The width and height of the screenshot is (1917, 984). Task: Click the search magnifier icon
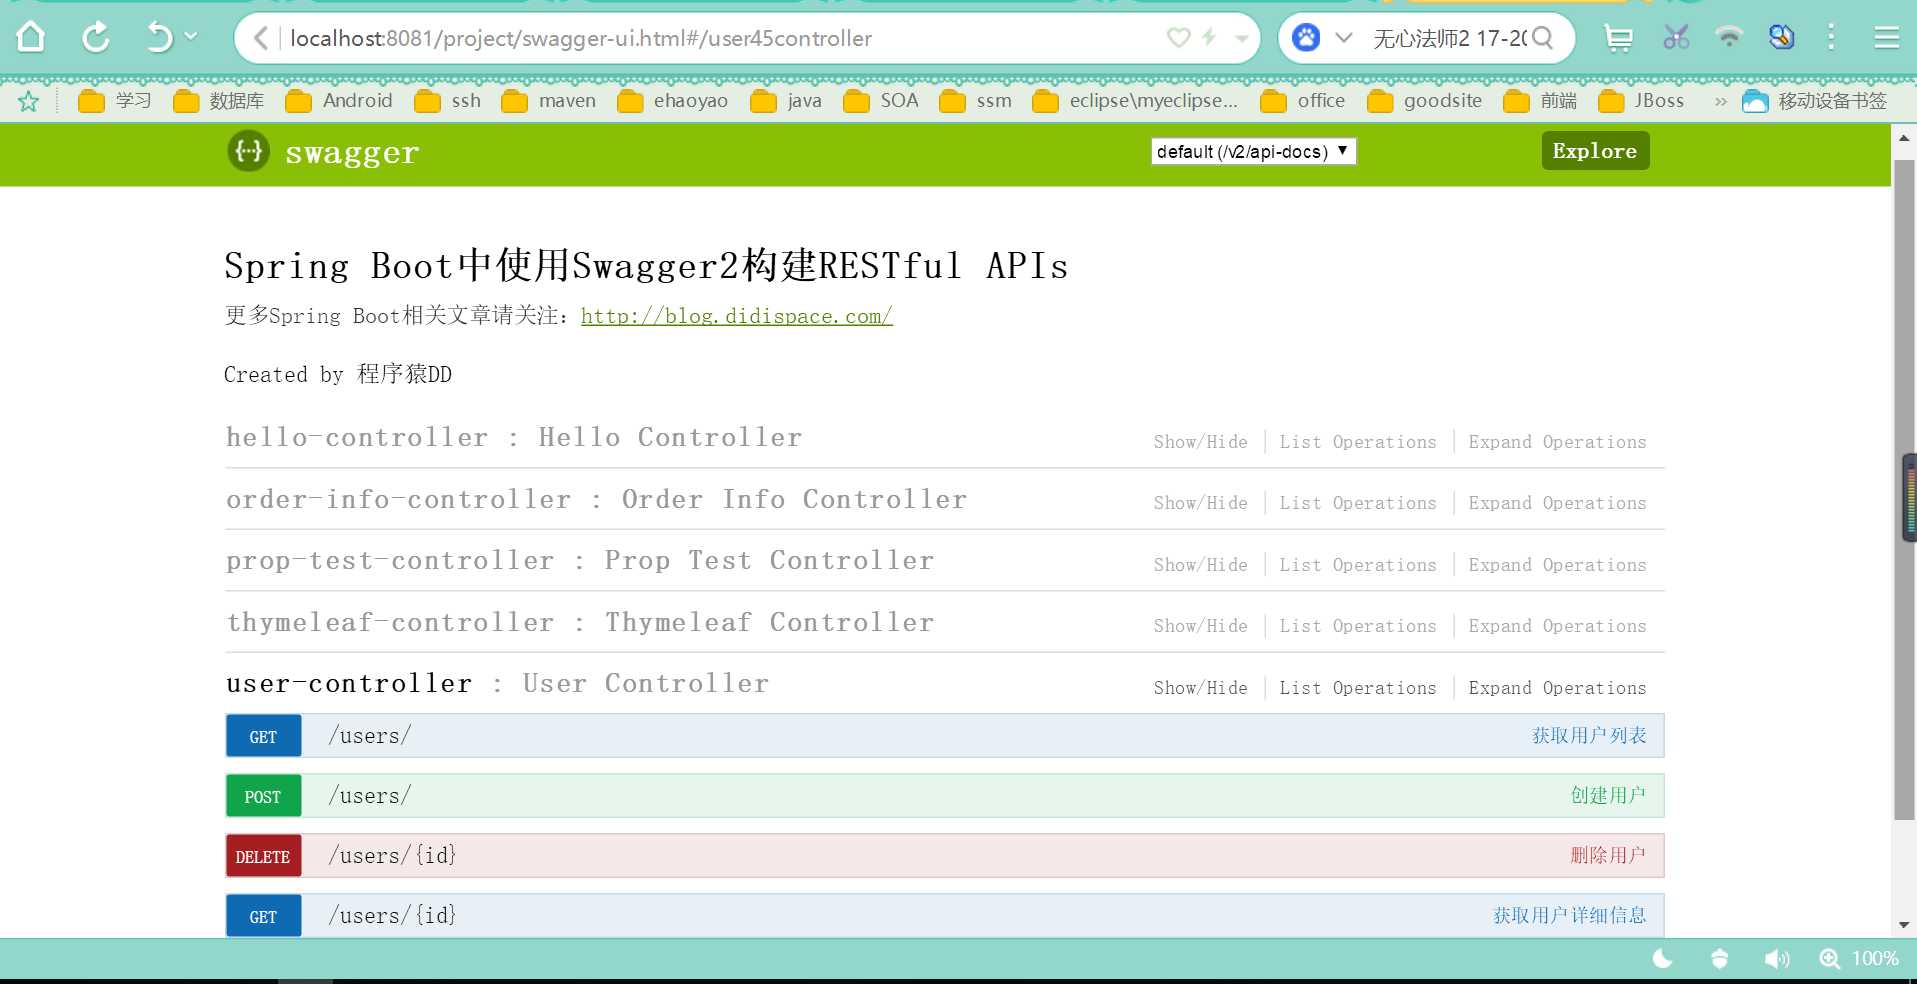tap(1543, 38)
